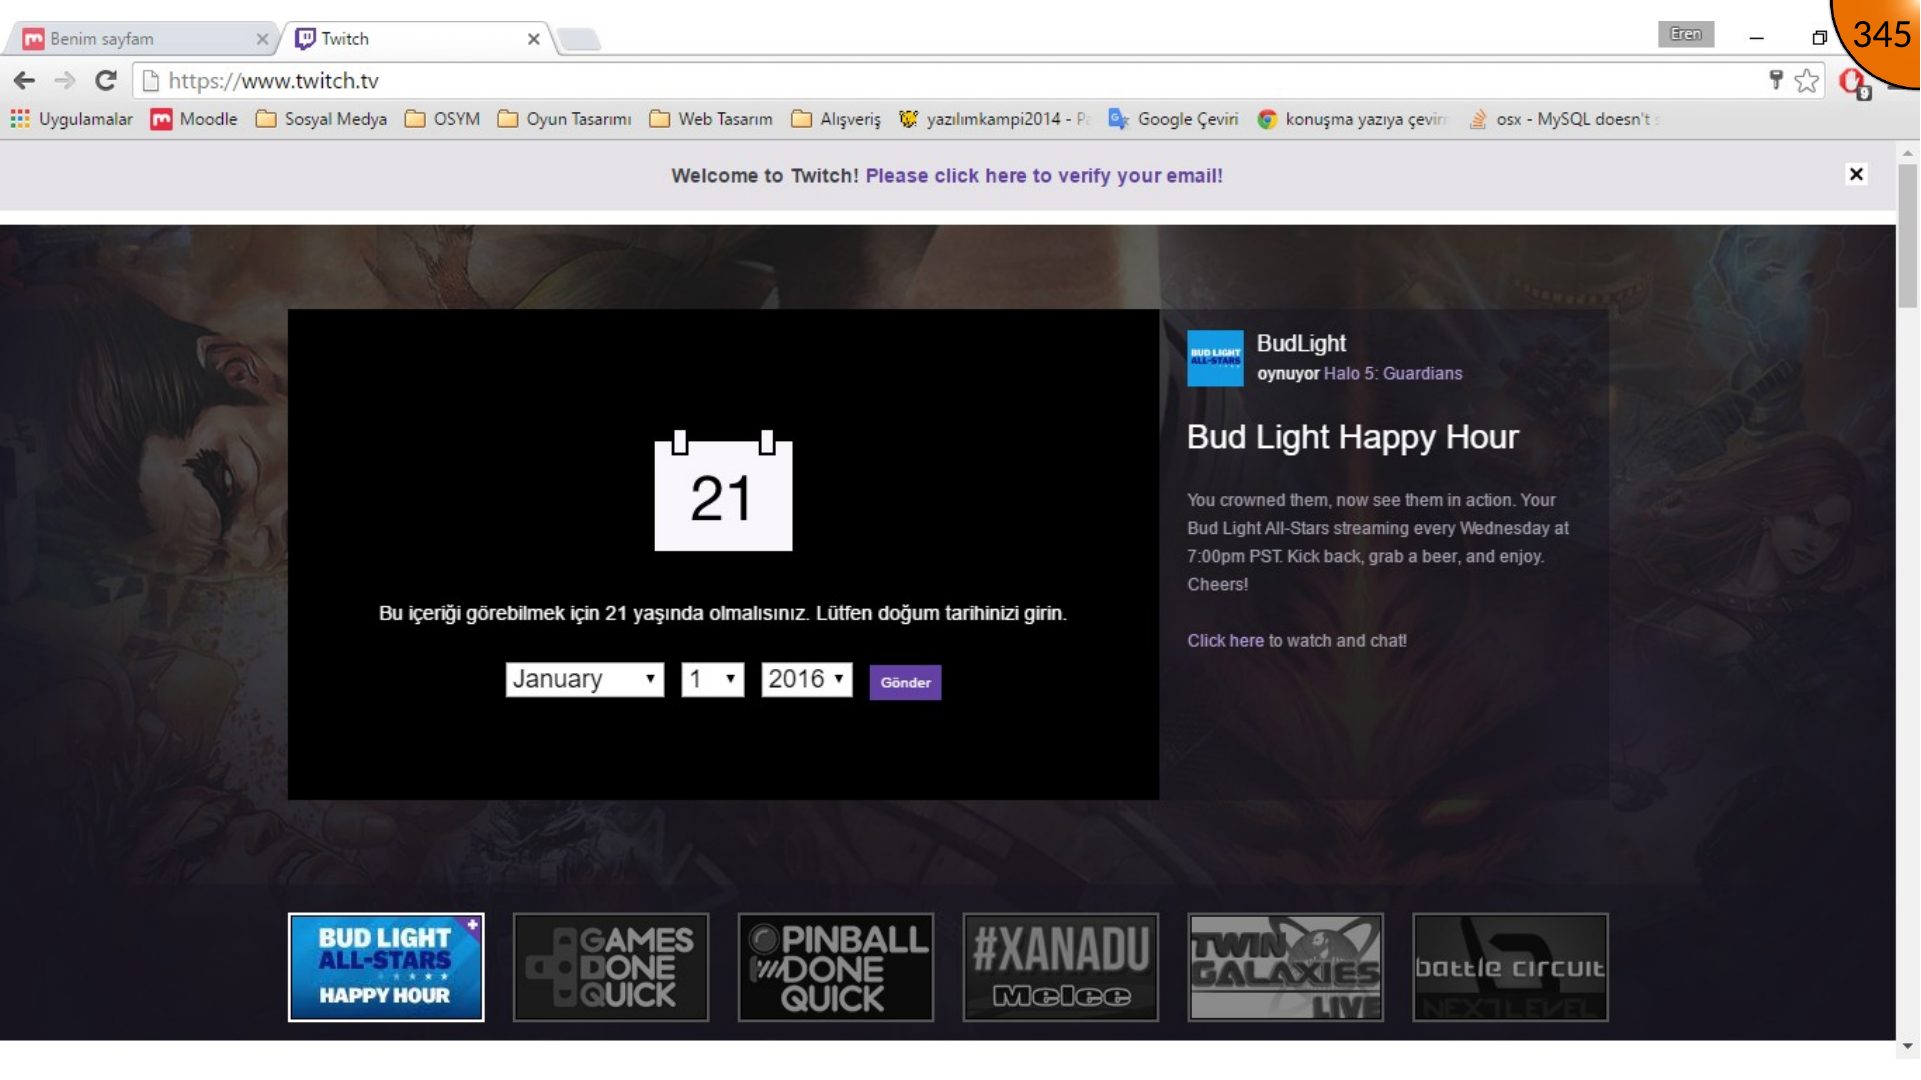Click the calendar 21 age icon
Image resolution: width=1921 pixels, height=1080 pixels.
723,491
